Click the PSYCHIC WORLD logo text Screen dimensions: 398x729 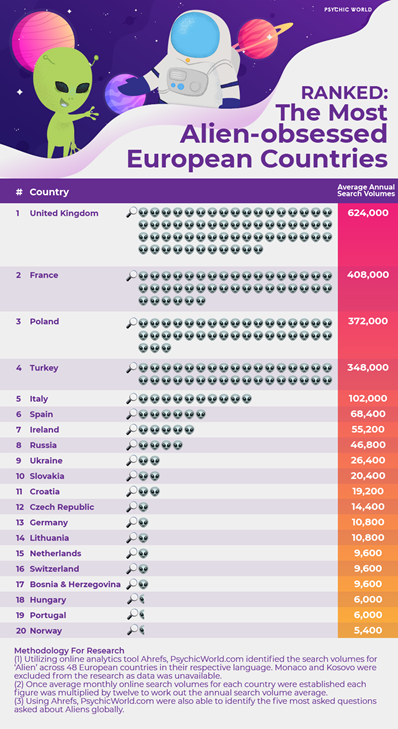(x=344, y=9)
